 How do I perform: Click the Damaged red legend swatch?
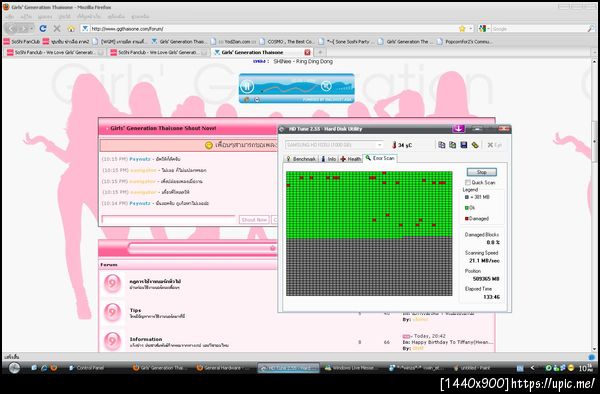466,219
